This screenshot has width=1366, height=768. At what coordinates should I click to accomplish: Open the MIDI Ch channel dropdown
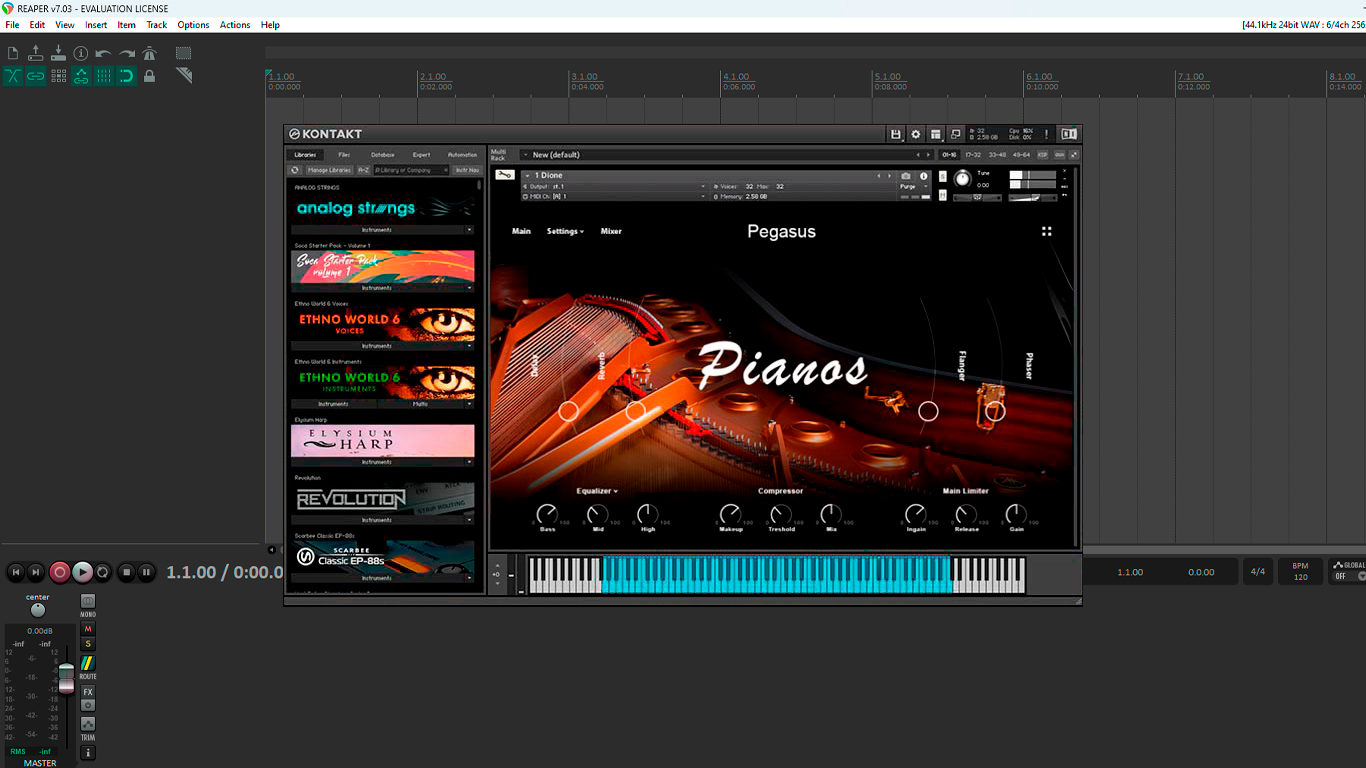614,197
